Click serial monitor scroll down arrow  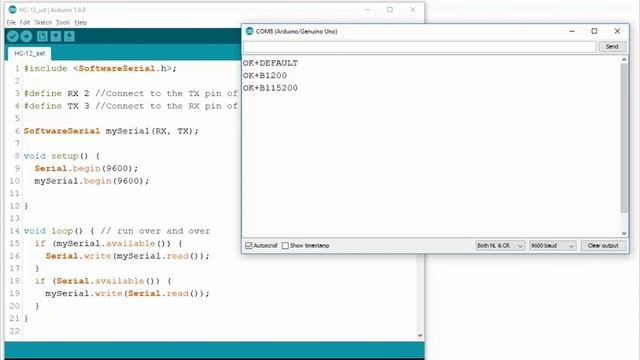coord(624,233)
